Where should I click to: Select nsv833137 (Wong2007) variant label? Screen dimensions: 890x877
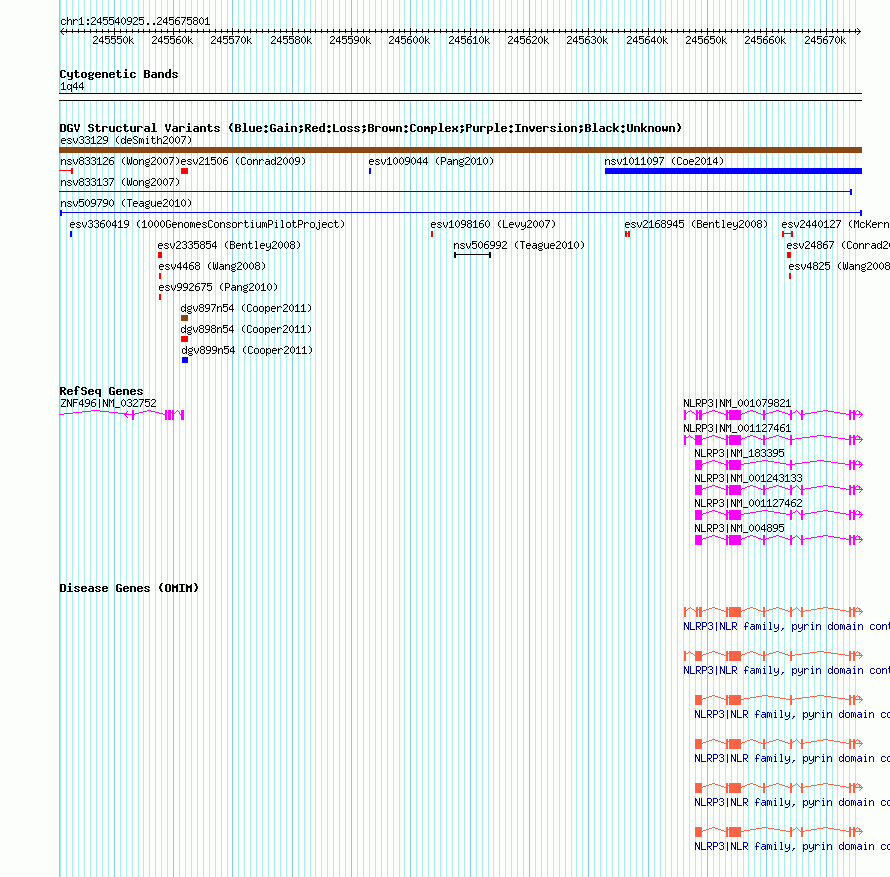120,182
